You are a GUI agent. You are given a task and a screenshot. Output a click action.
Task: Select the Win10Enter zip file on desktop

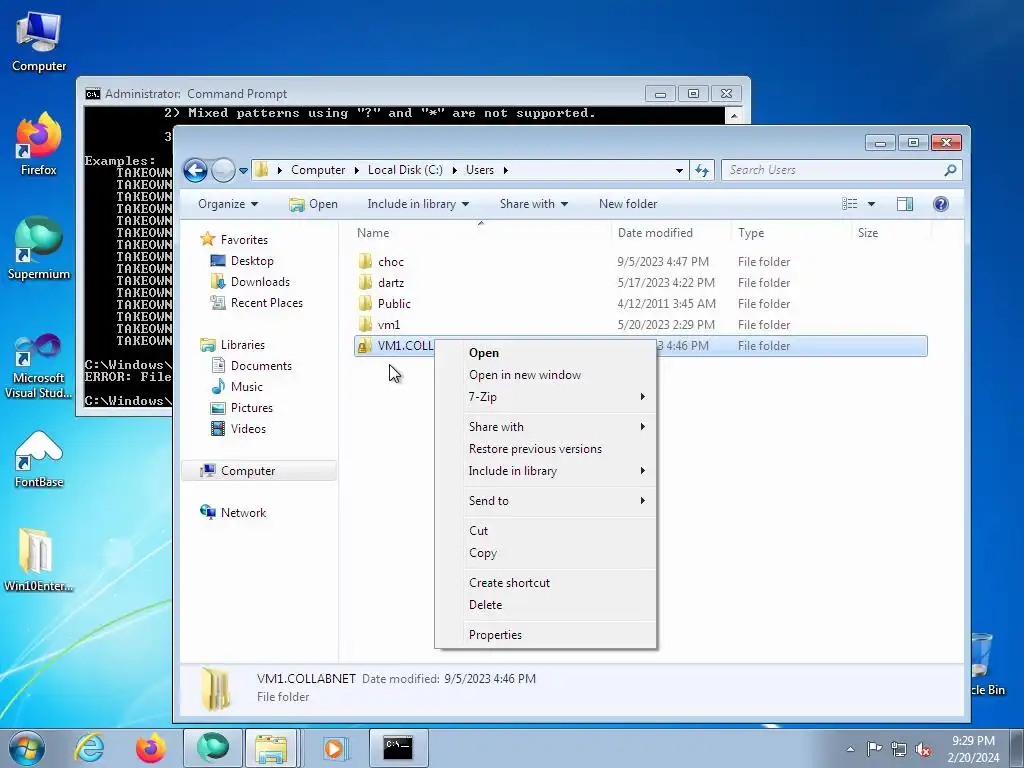39,560
